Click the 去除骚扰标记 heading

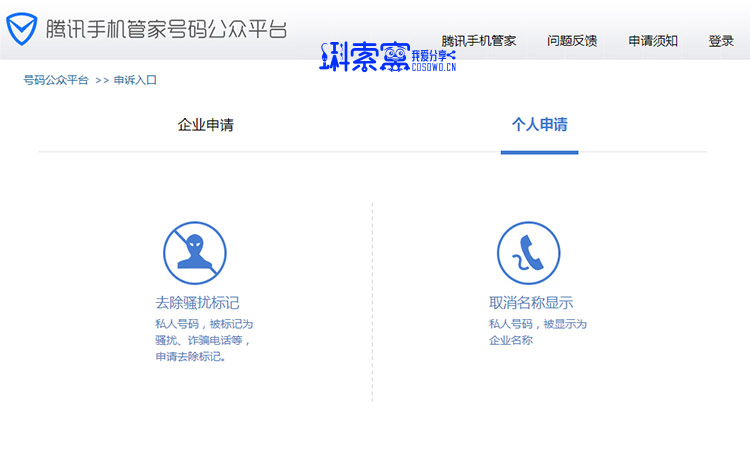[x=197, y=303]
